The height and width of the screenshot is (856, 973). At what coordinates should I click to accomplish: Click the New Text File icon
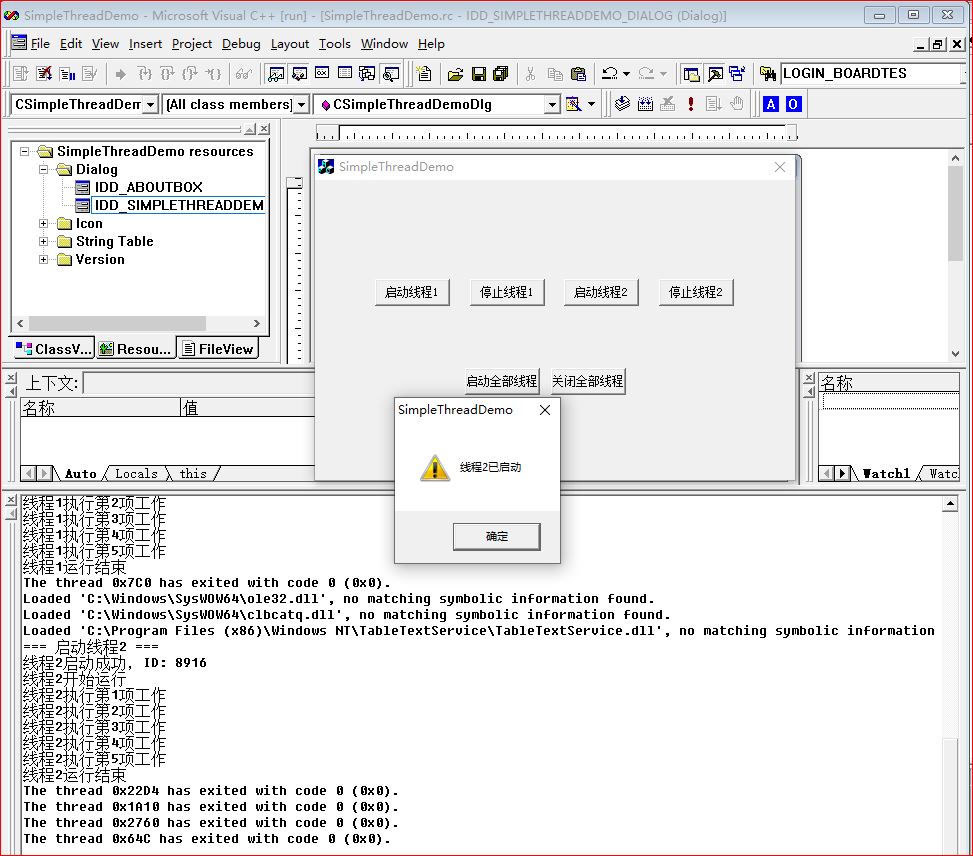424,74
